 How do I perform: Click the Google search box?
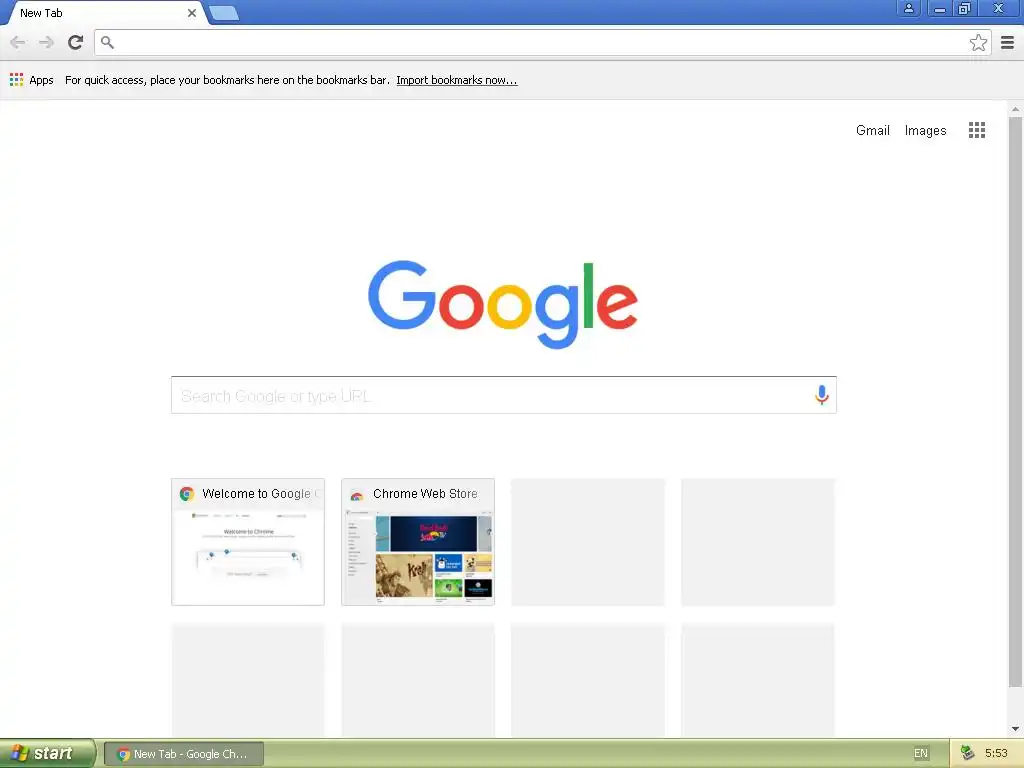pos(504,395)
